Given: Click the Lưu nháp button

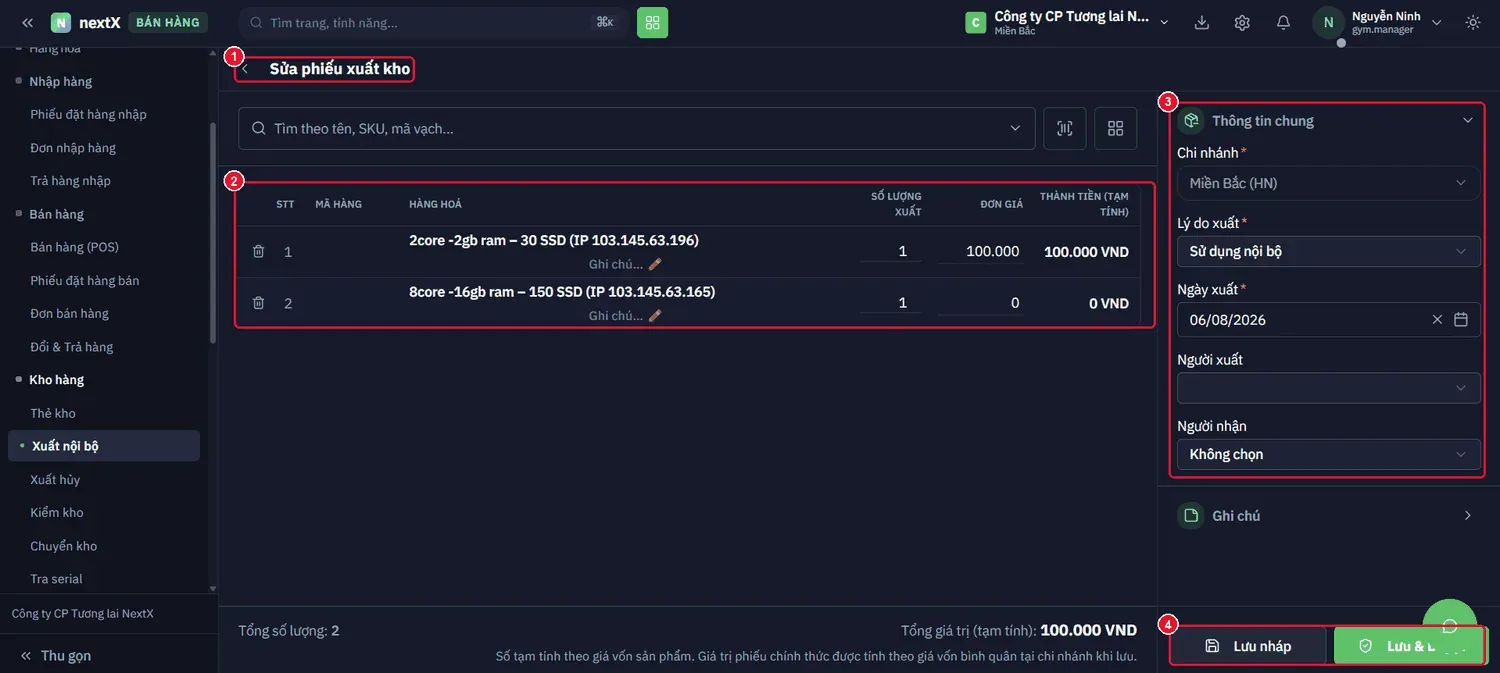Looking at the screenshot, I should 1248,646.
